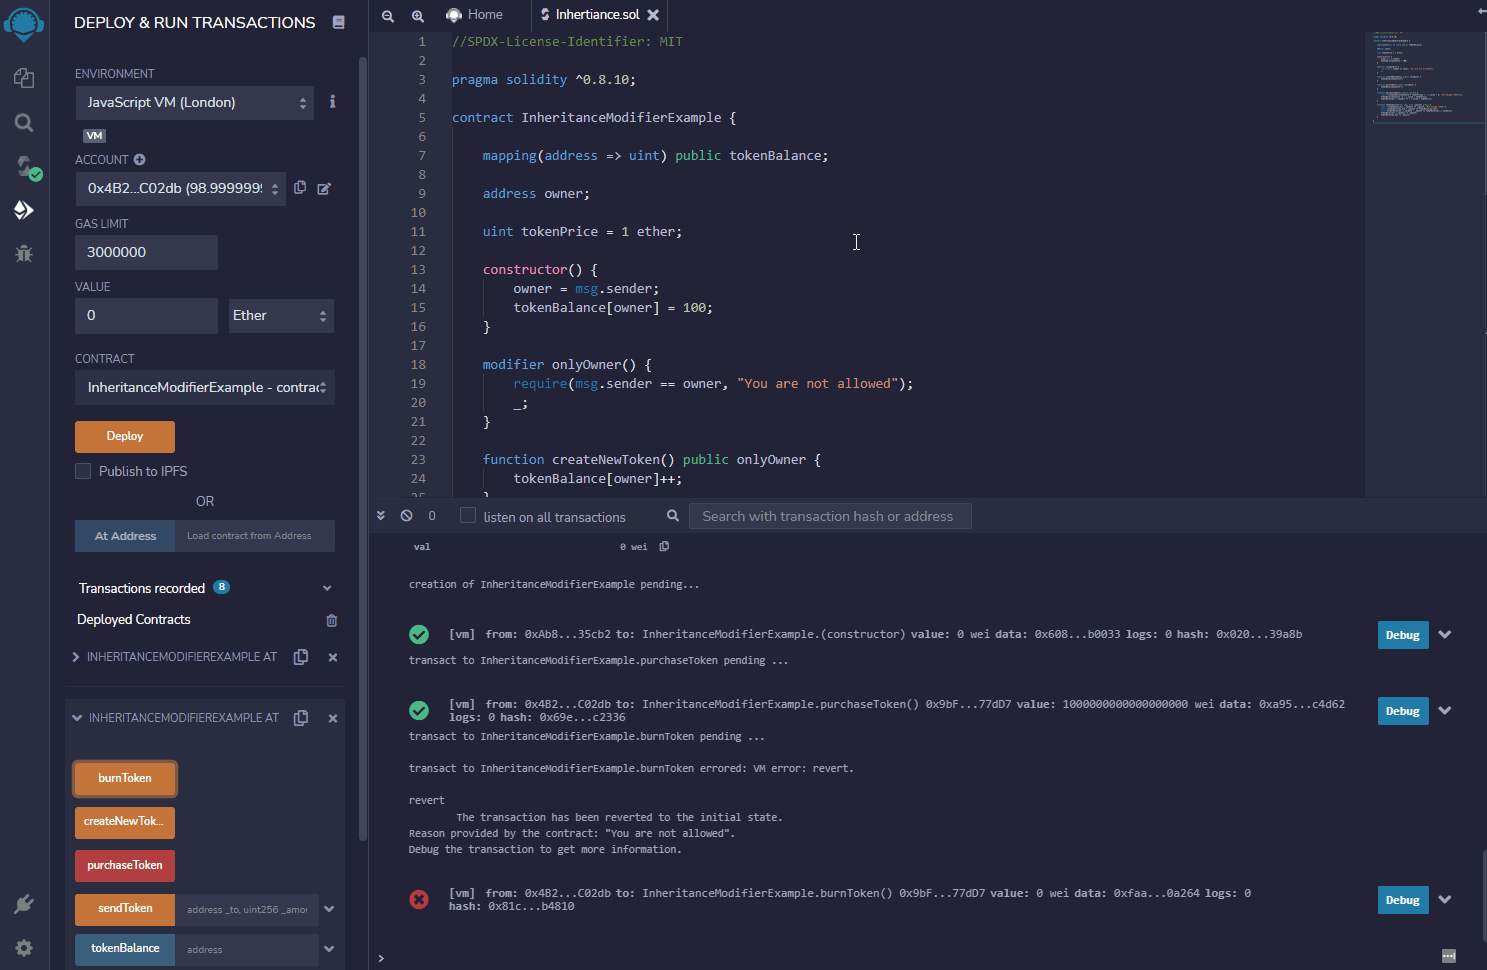Zoom in editor font size

click(x=418, y=15)
